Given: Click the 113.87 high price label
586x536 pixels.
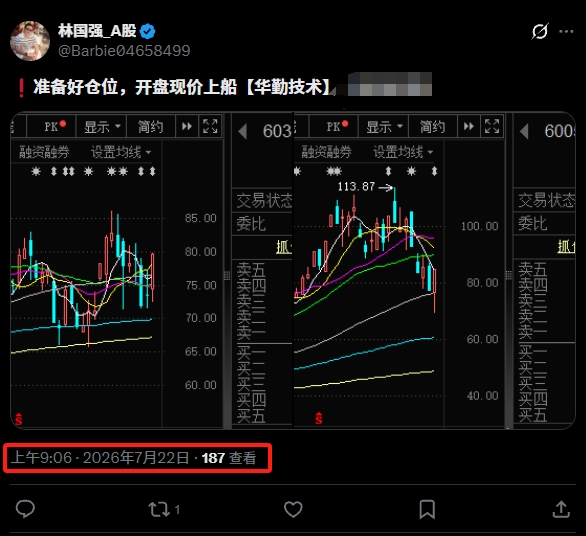Looking at the screenshot, I should pyautogui.click(x=356, y=187).
